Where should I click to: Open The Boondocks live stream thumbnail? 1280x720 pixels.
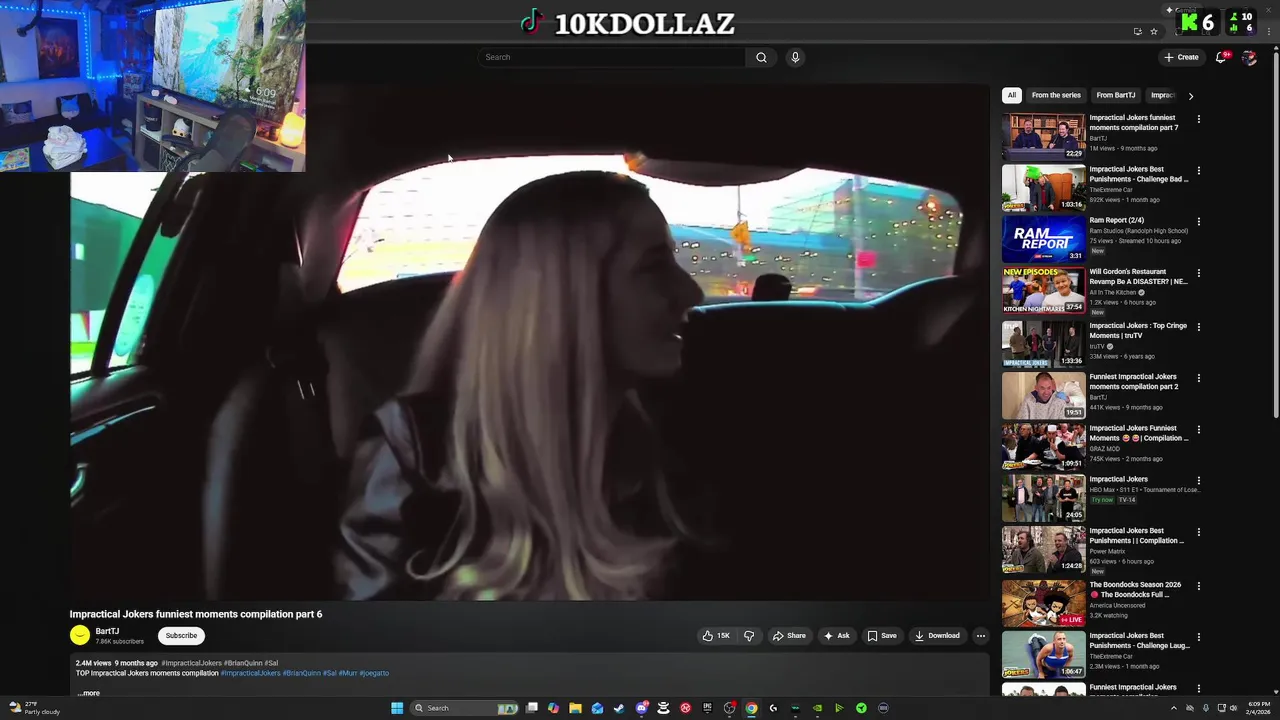point(1043,603)
